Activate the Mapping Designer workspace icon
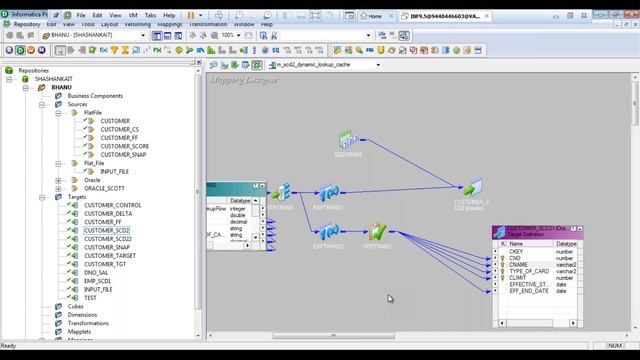 (256, 65)
